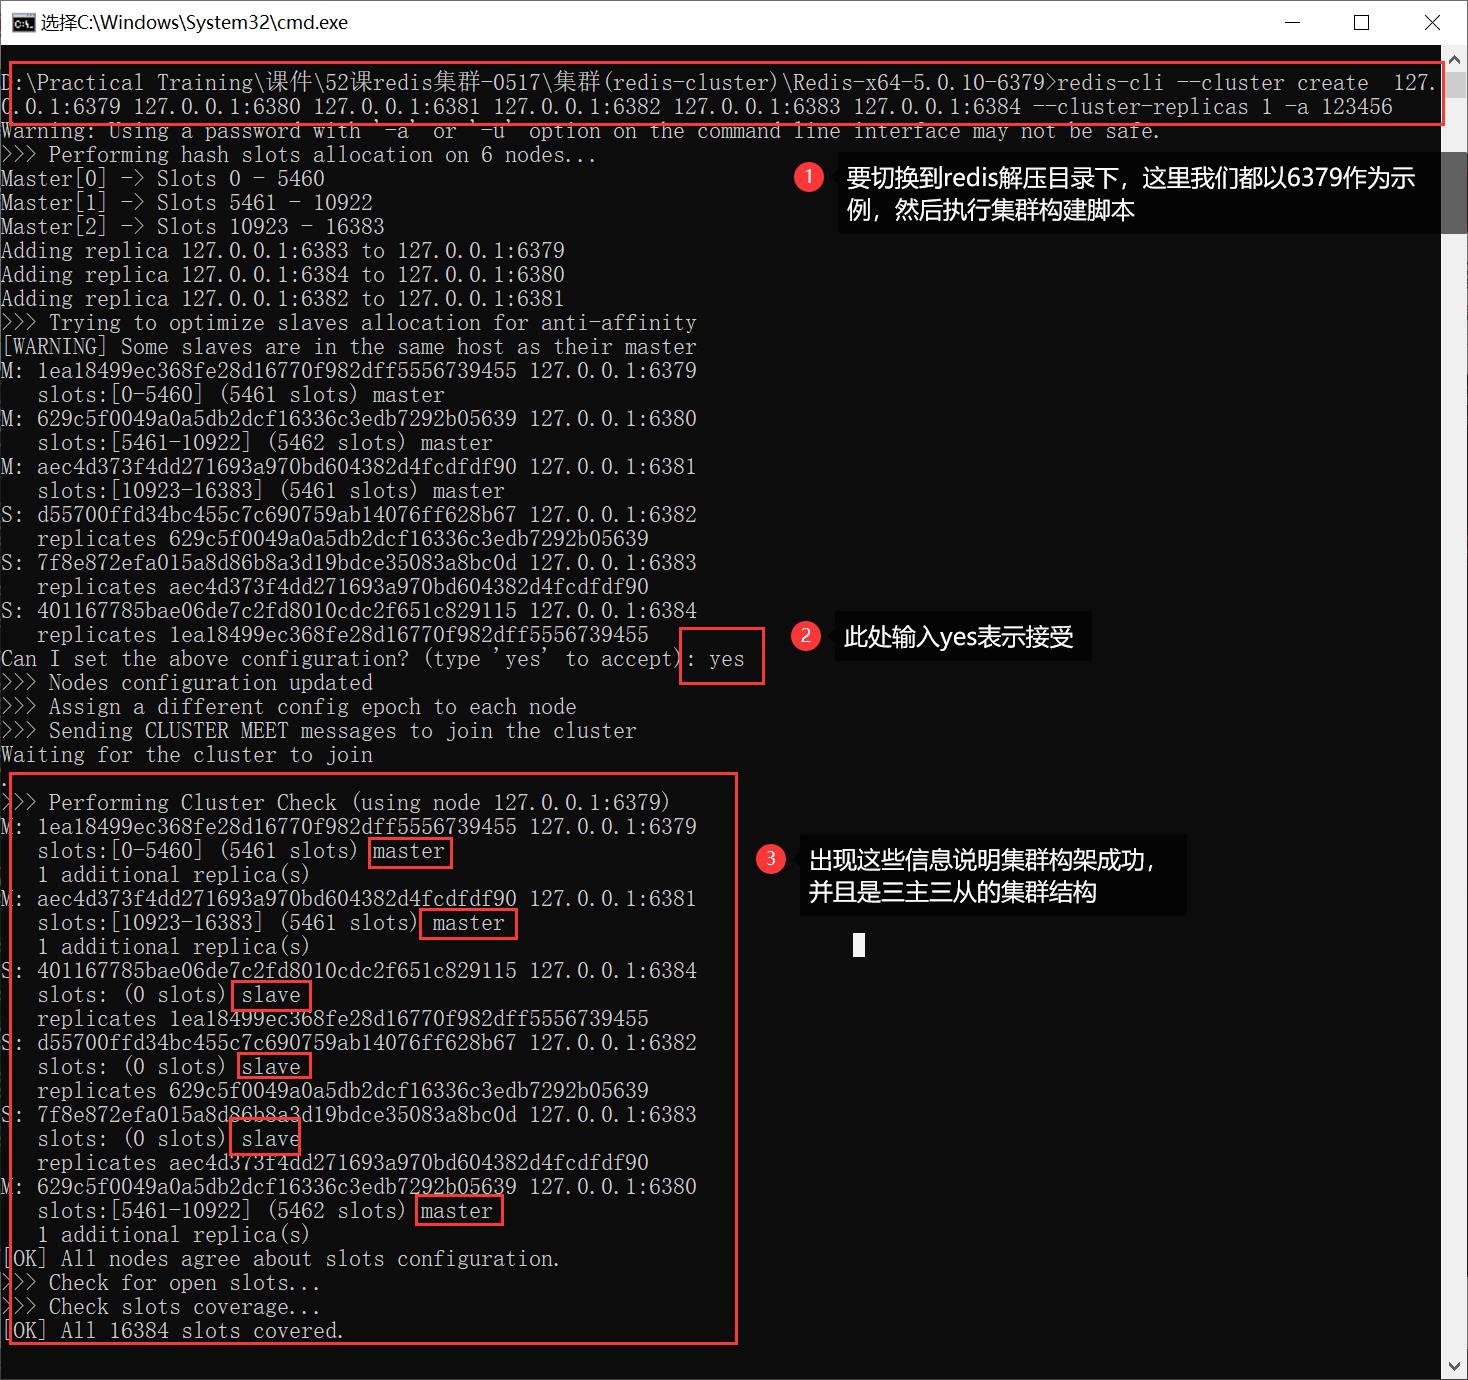Click '[OK] All nodes agree' line
This screenshot has width=1468, height=1380.
click(x=281, y=1259)
